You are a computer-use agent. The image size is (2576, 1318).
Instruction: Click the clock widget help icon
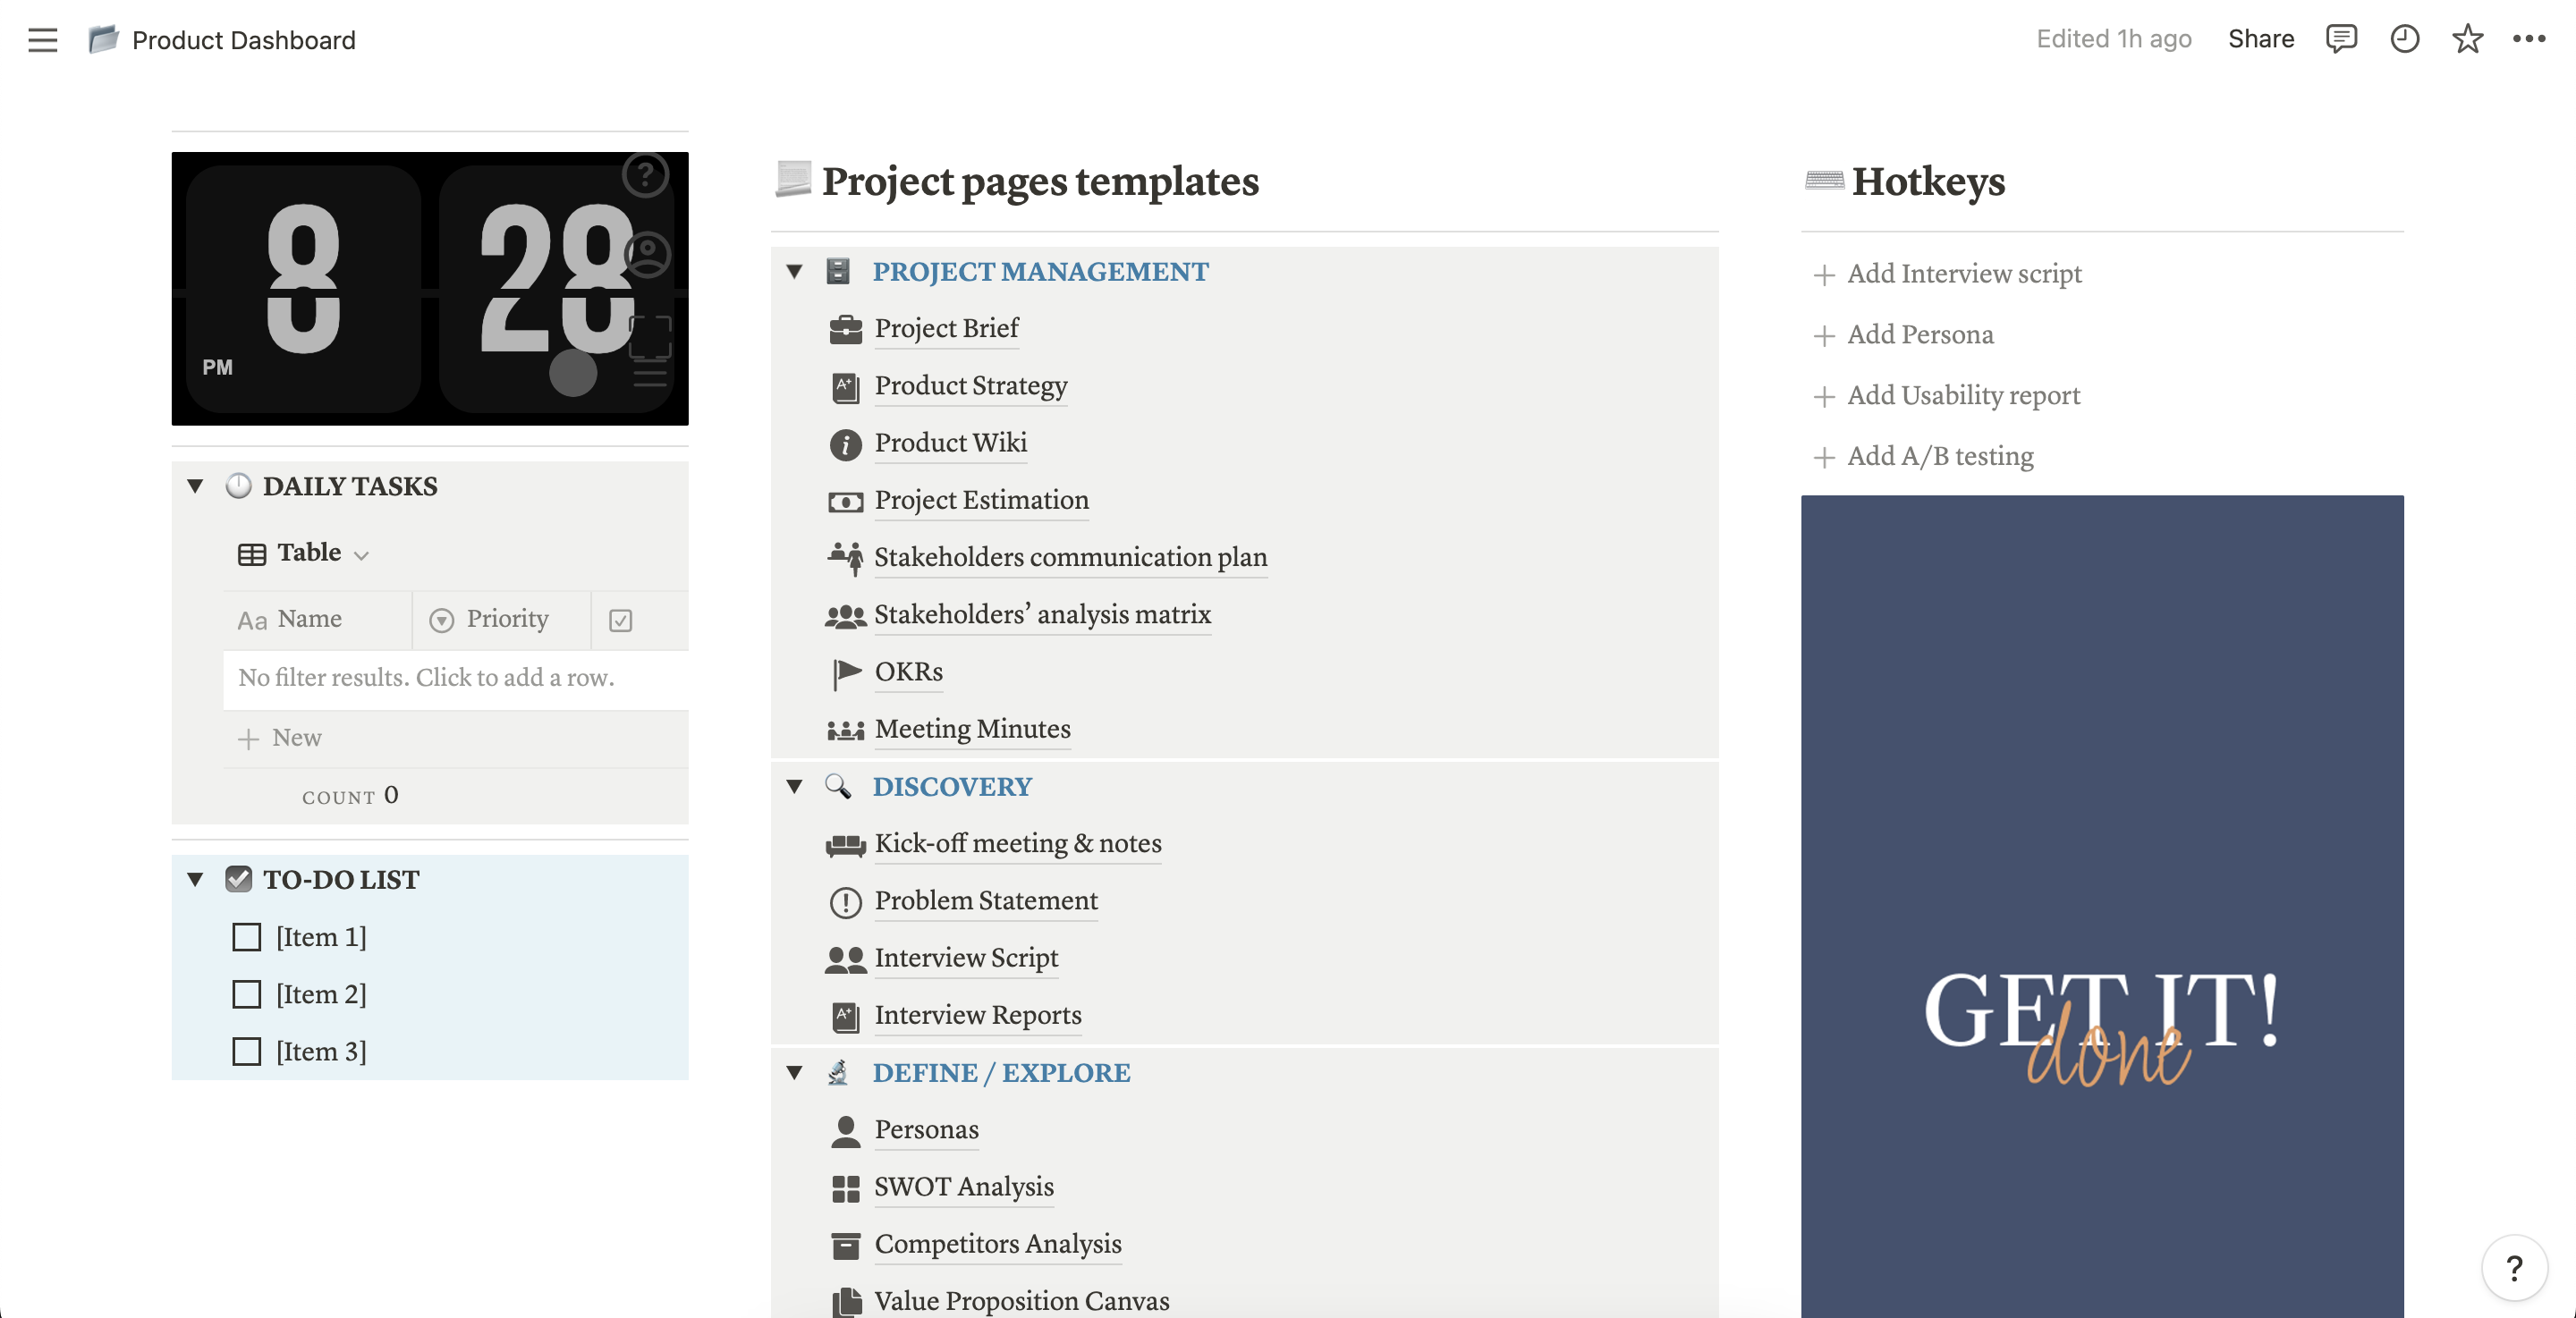pyautogui.click(x=645, y=175)
